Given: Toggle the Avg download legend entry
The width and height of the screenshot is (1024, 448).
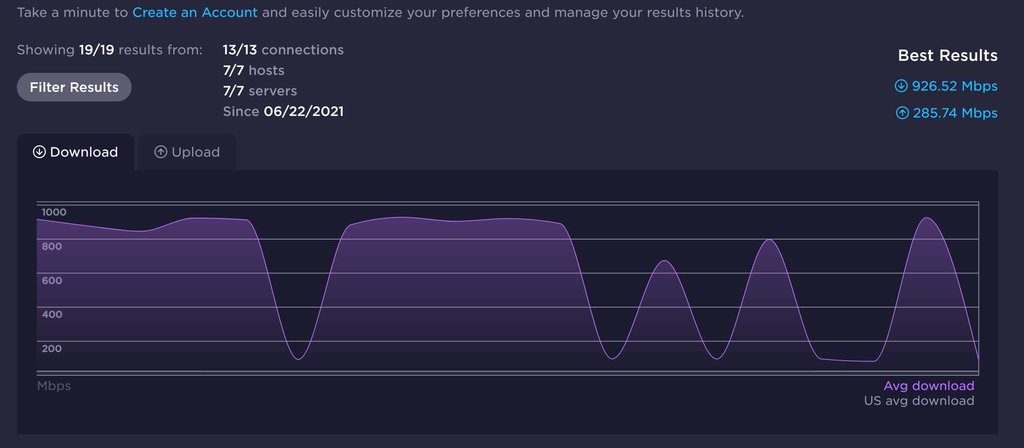Looking at the screenshot, I should click(928, 386).
